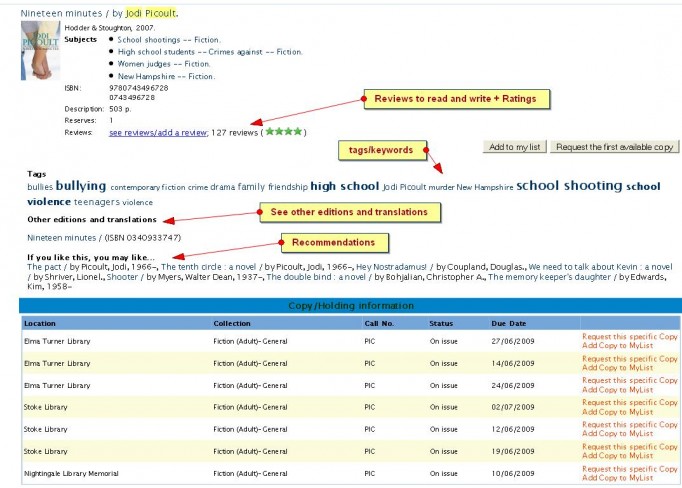Open recommendation We need to talk about Kevin
Screen dimensions: 682x488
601,267
